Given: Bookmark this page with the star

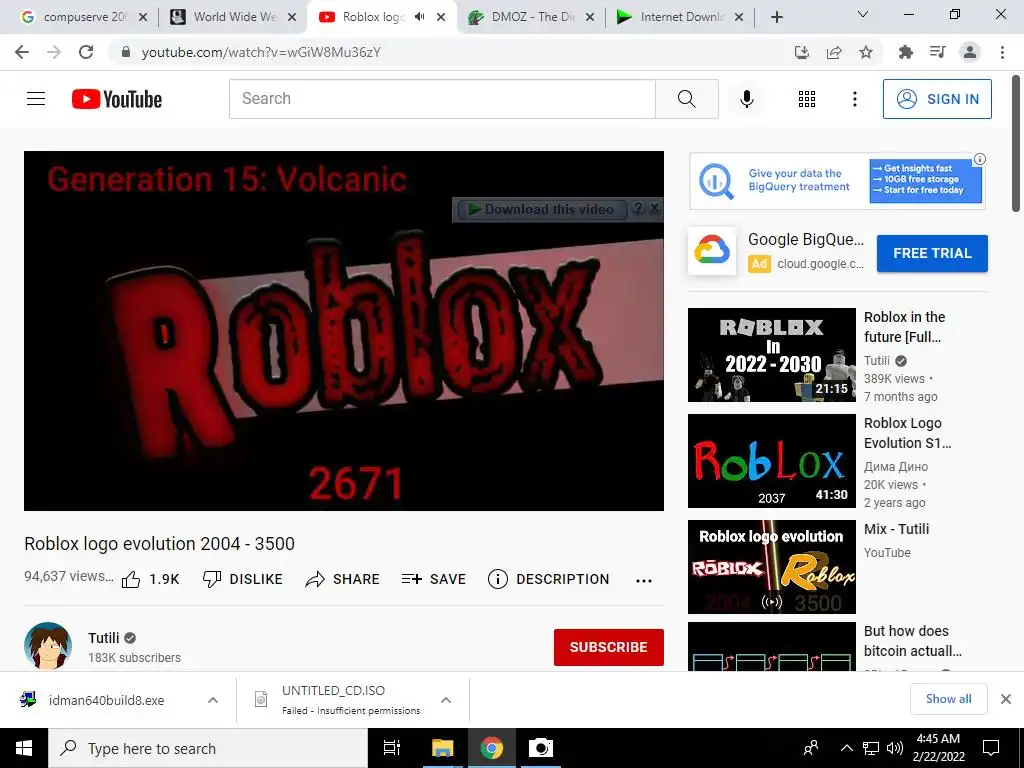Looking at the screenshot, I should click(x=866, y=52).
